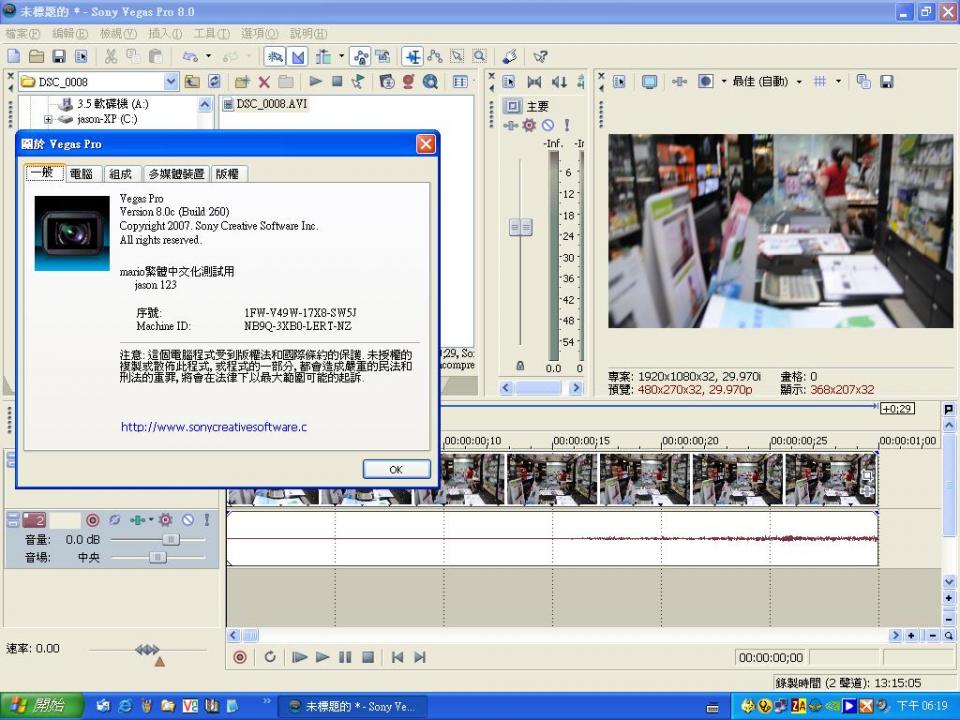Save the preview snapshot to file
This screenshot has height=720, width=960.
(x=886, y=82)
